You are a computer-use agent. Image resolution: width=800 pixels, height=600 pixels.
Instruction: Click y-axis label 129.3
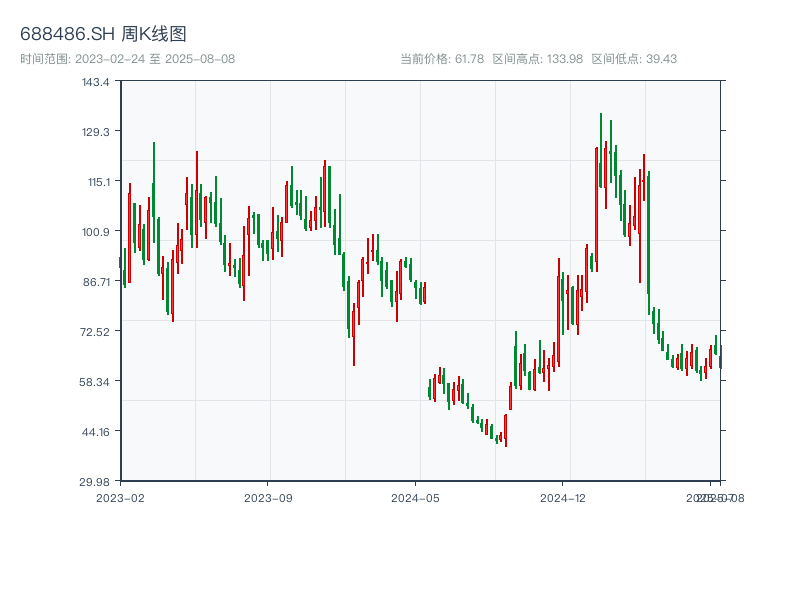[95, 132]
